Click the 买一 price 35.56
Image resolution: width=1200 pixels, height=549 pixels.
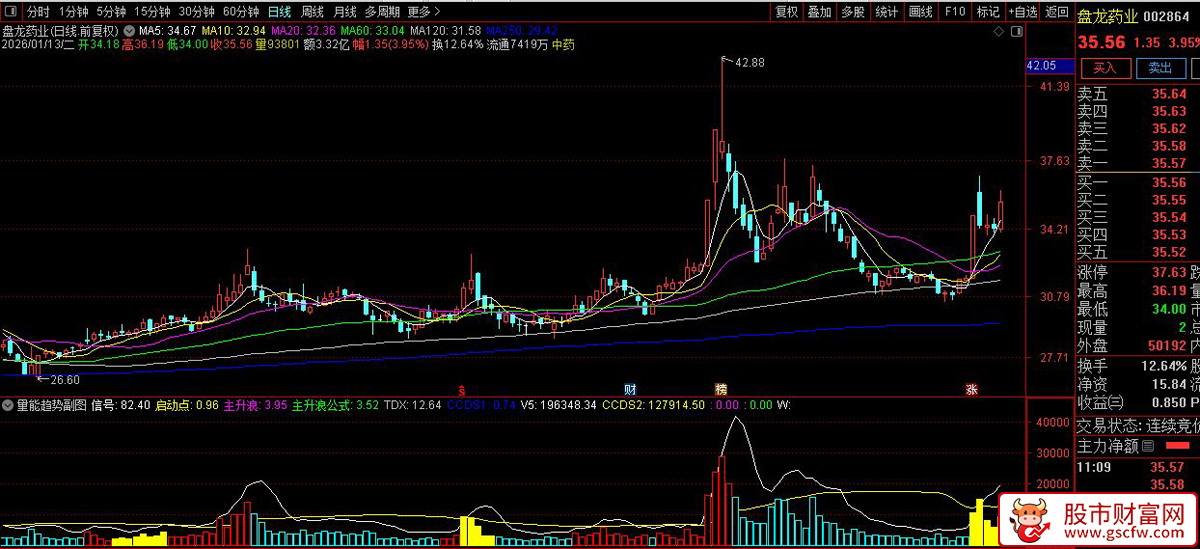(1169, 183)
